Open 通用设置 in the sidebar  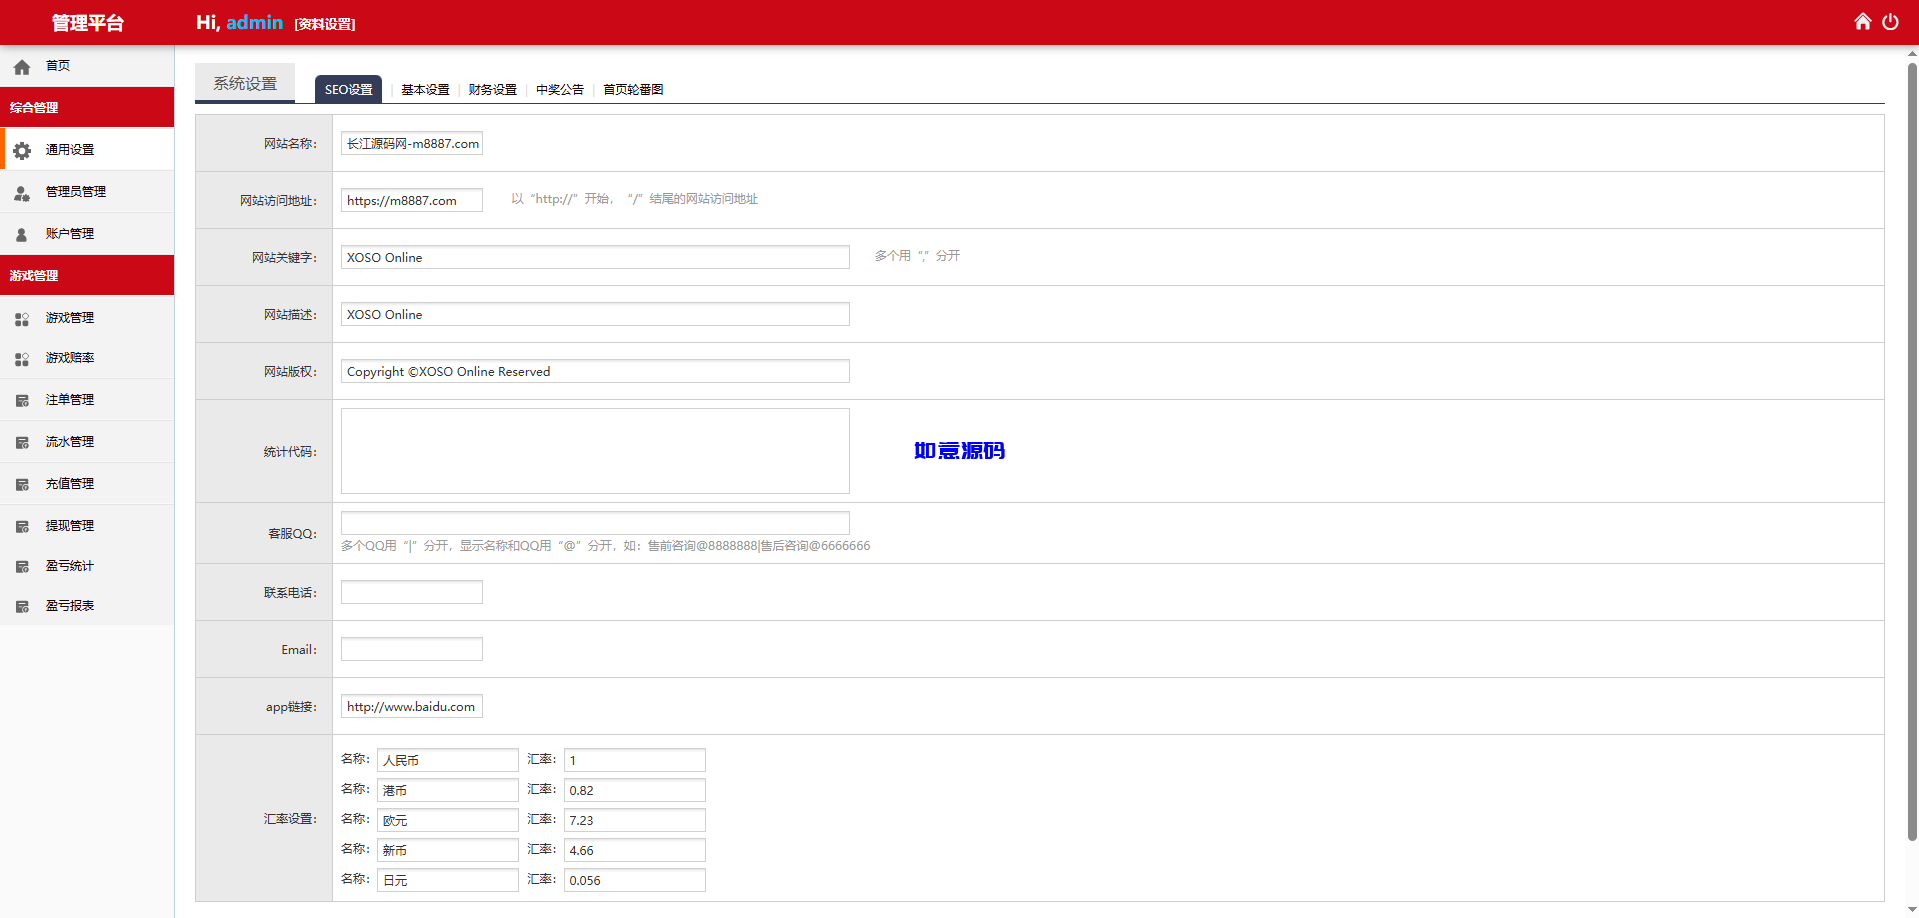(87, 149)
